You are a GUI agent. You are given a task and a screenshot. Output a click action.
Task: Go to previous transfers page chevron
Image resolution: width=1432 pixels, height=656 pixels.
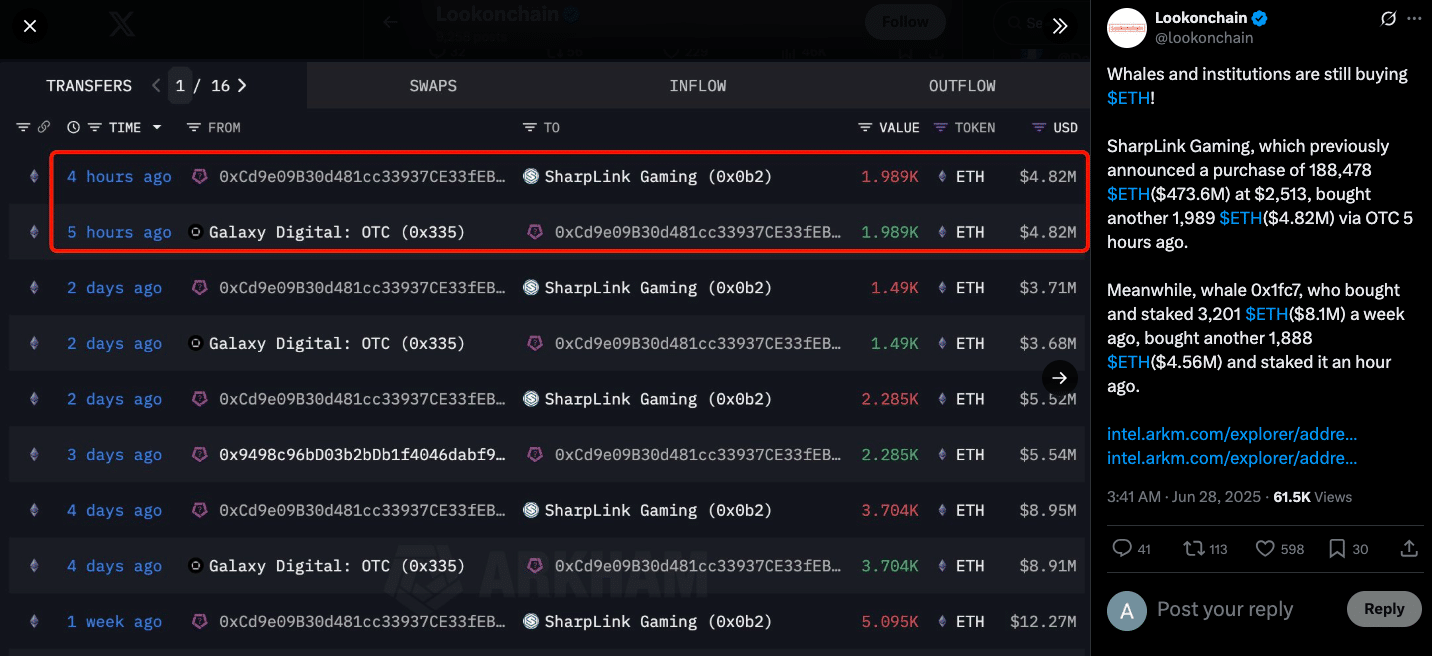click(156, 86)
